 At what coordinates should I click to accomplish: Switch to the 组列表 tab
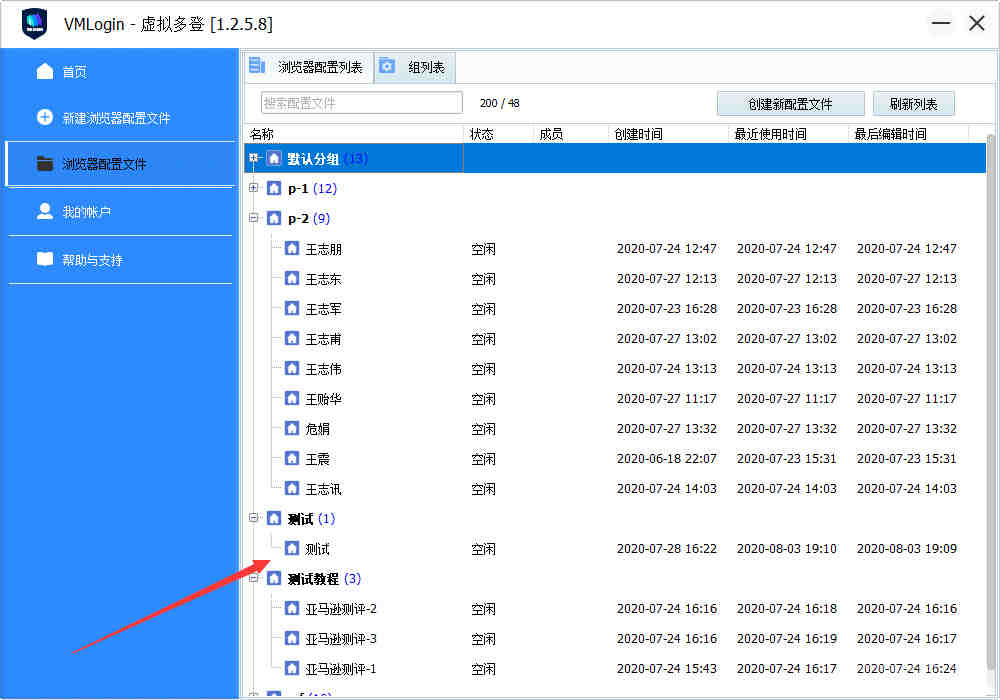(415, 67)
